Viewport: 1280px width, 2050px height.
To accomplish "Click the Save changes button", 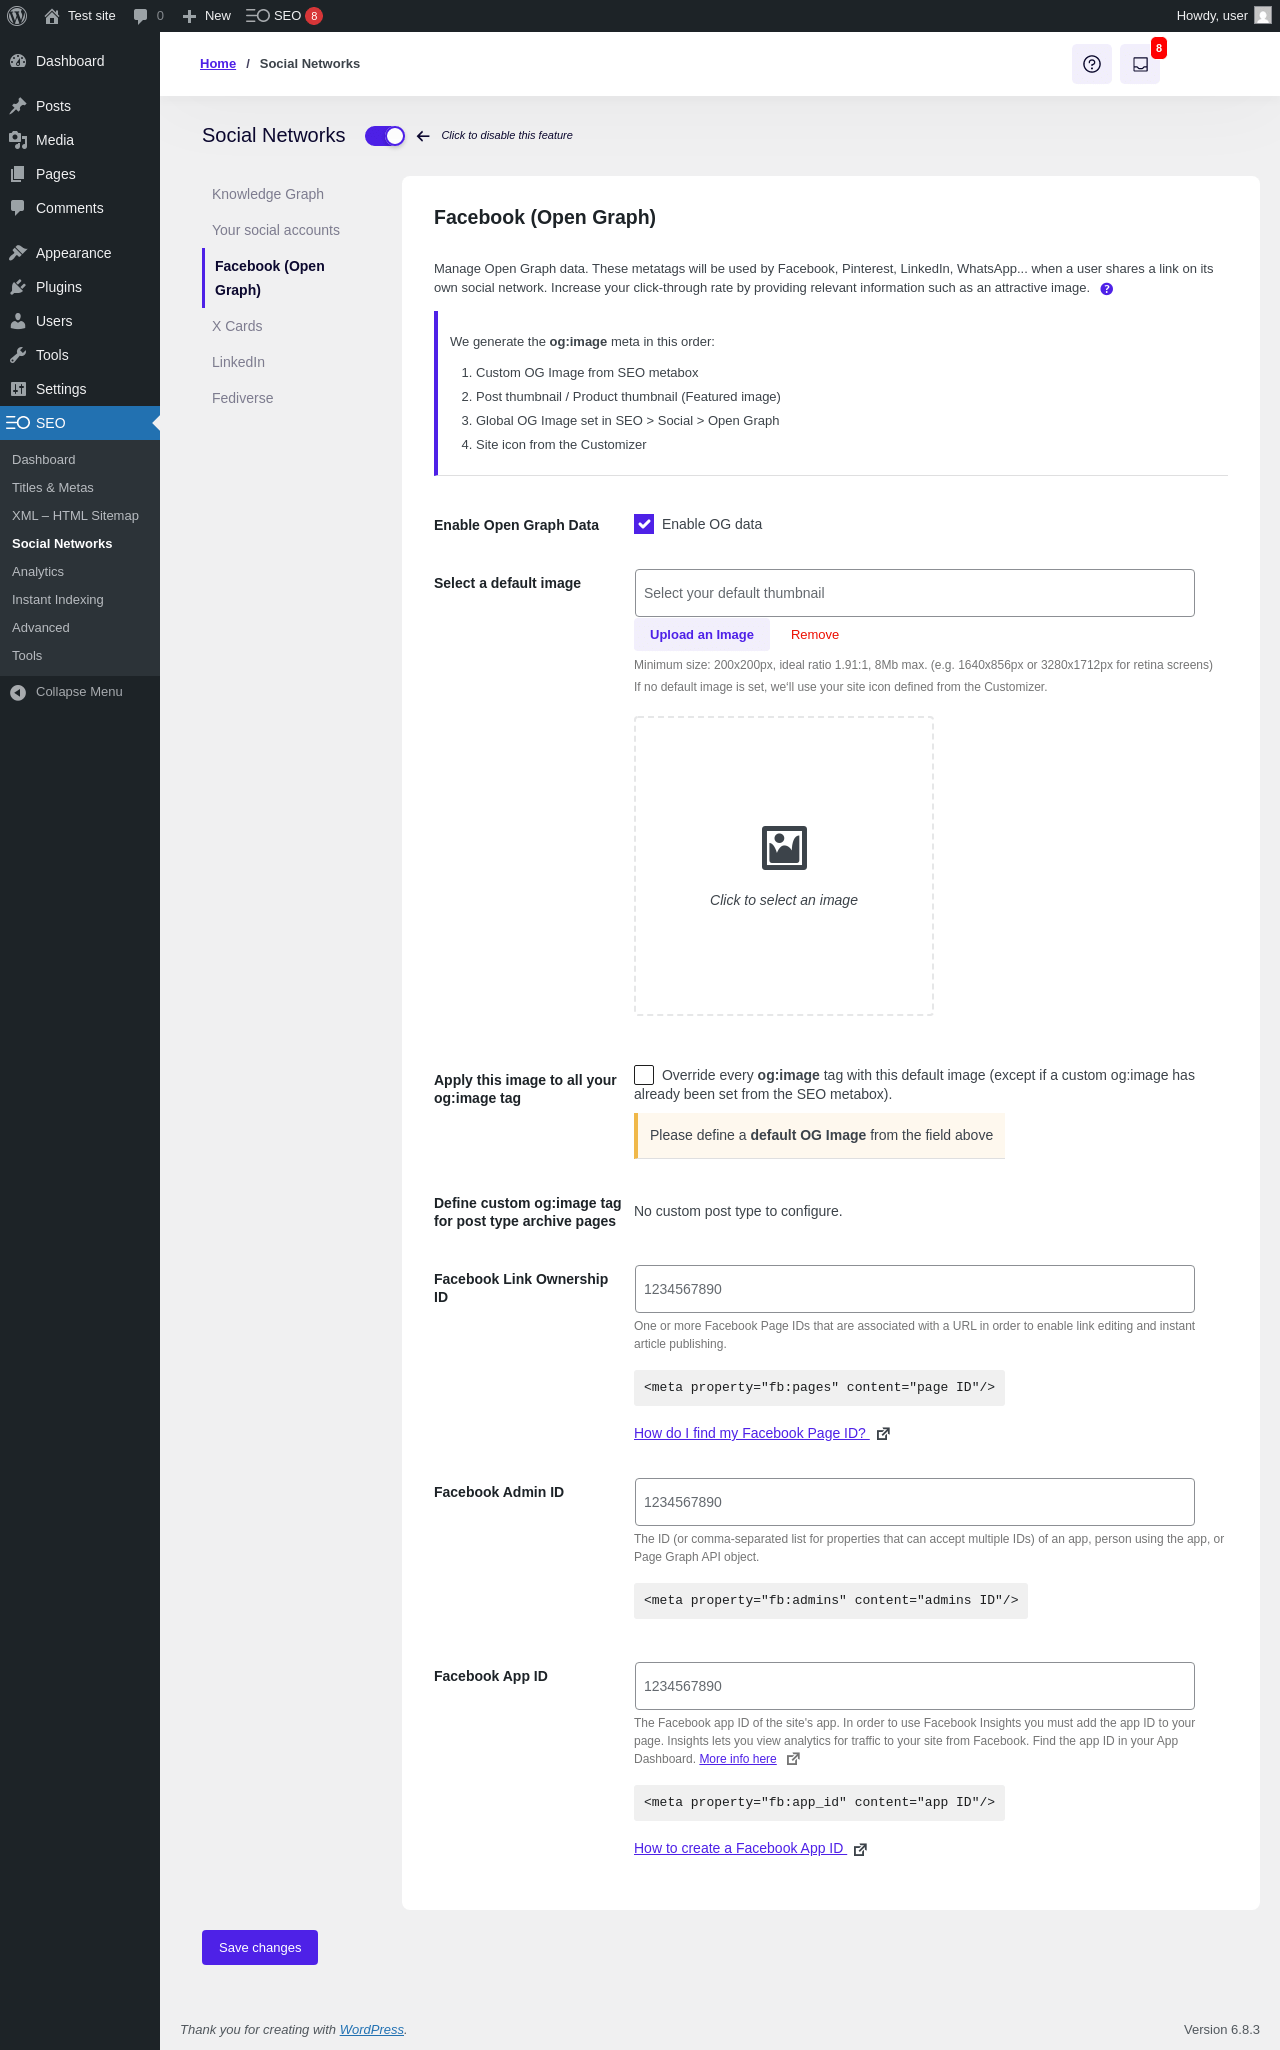I will point(260,1948).
